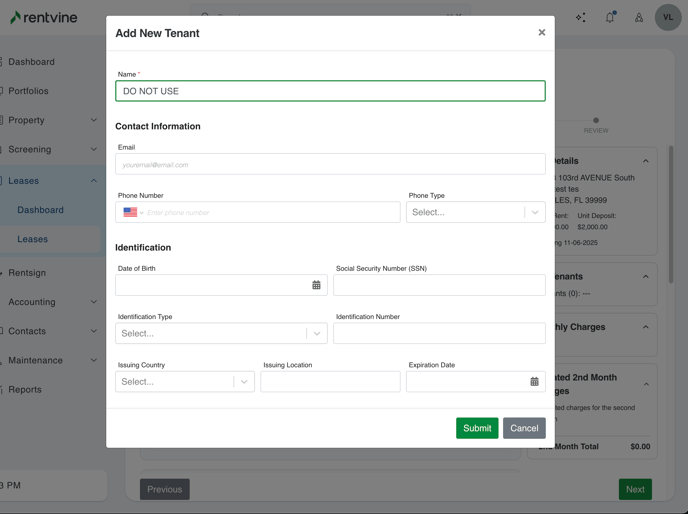Open the Expiration Date calendar picker
688x514 pixels.
pos(534,382)
